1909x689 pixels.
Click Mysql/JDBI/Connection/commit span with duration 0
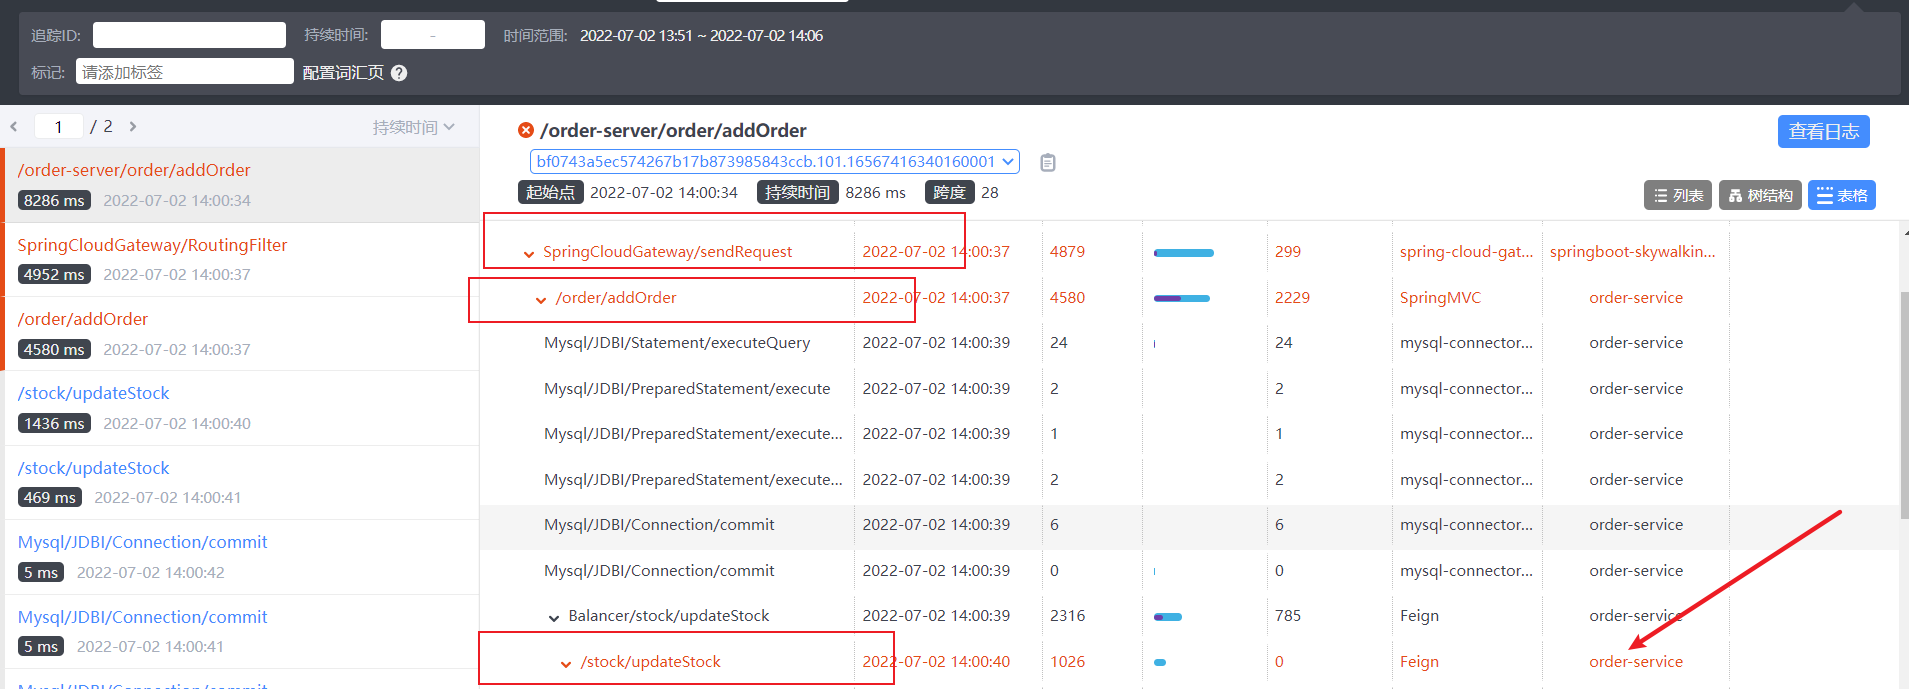pyautogui.click(x=1189, y=571)
